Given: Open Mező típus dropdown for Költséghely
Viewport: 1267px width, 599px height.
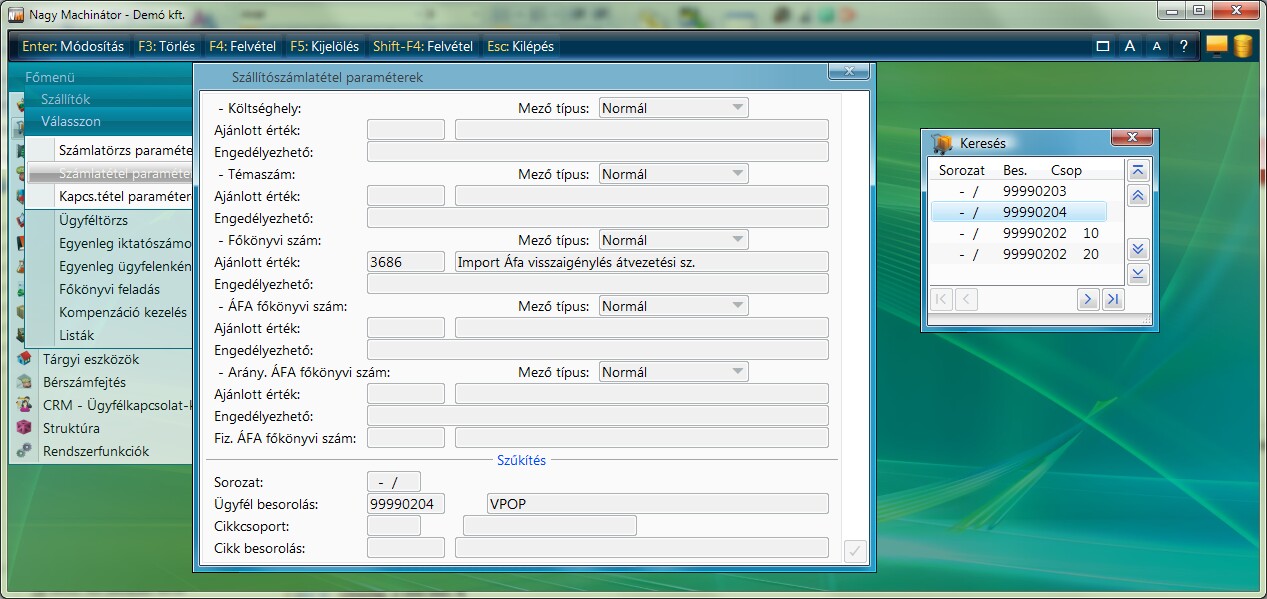Looking at the screenshot, I should [674, 108].
